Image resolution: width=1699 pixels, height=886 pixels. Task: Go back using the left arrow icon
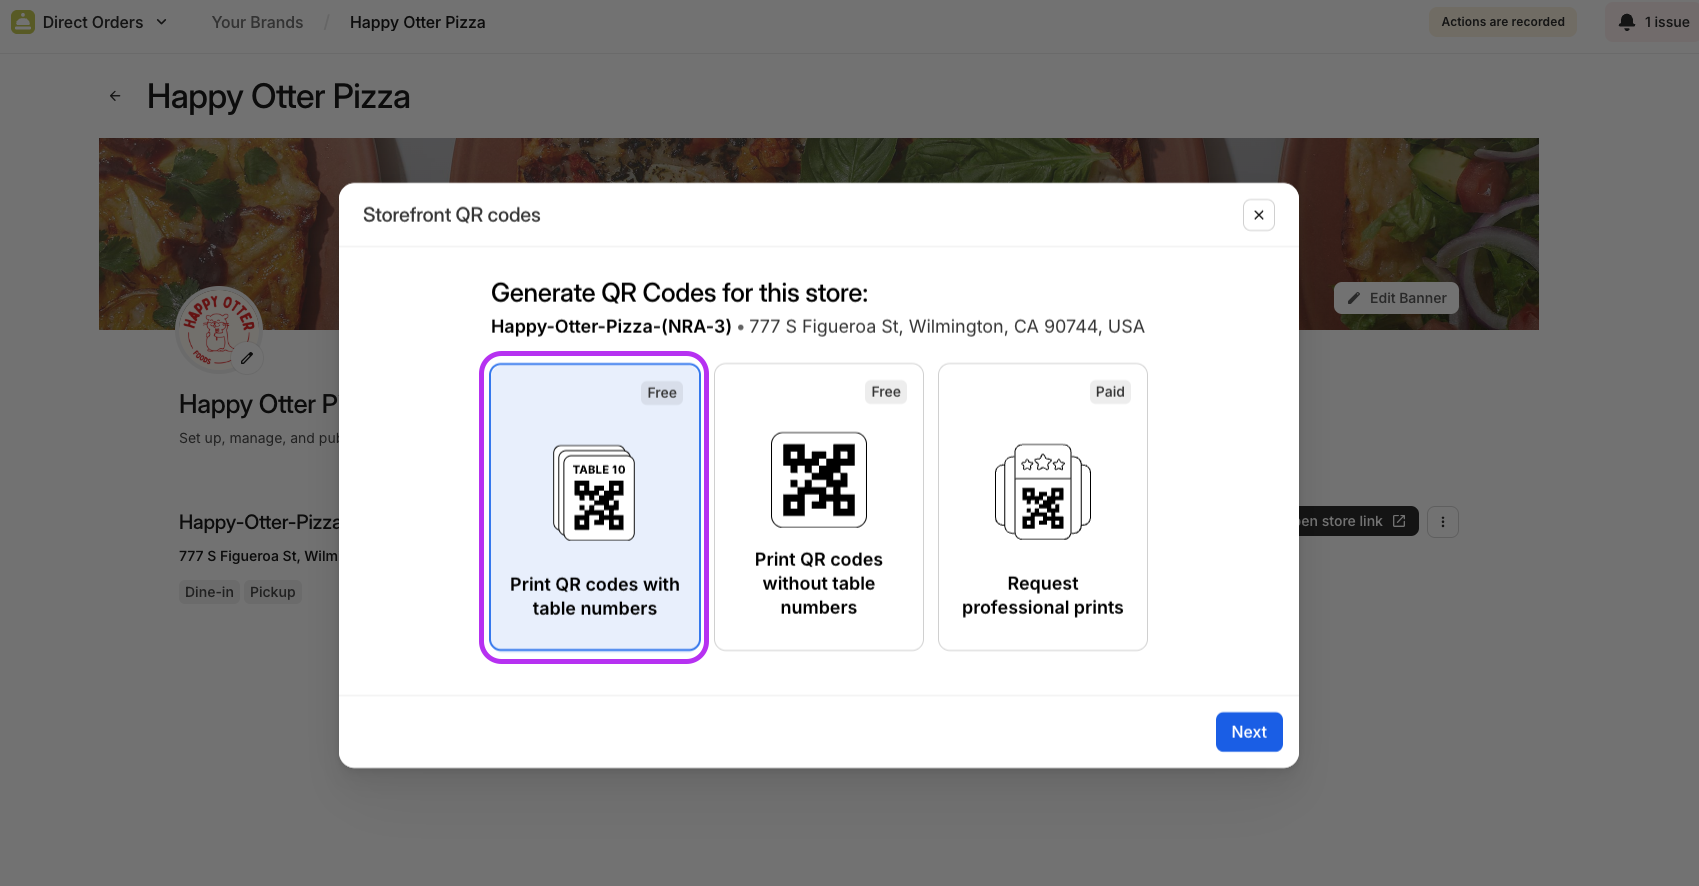click(x=115, y=96)
